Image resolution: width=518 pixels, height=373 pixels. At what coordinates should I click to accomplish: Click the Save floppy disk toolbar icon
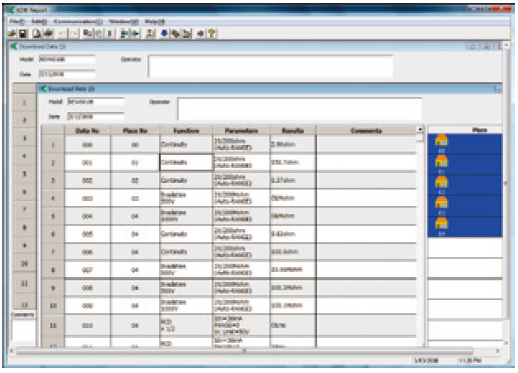[23, 33]
